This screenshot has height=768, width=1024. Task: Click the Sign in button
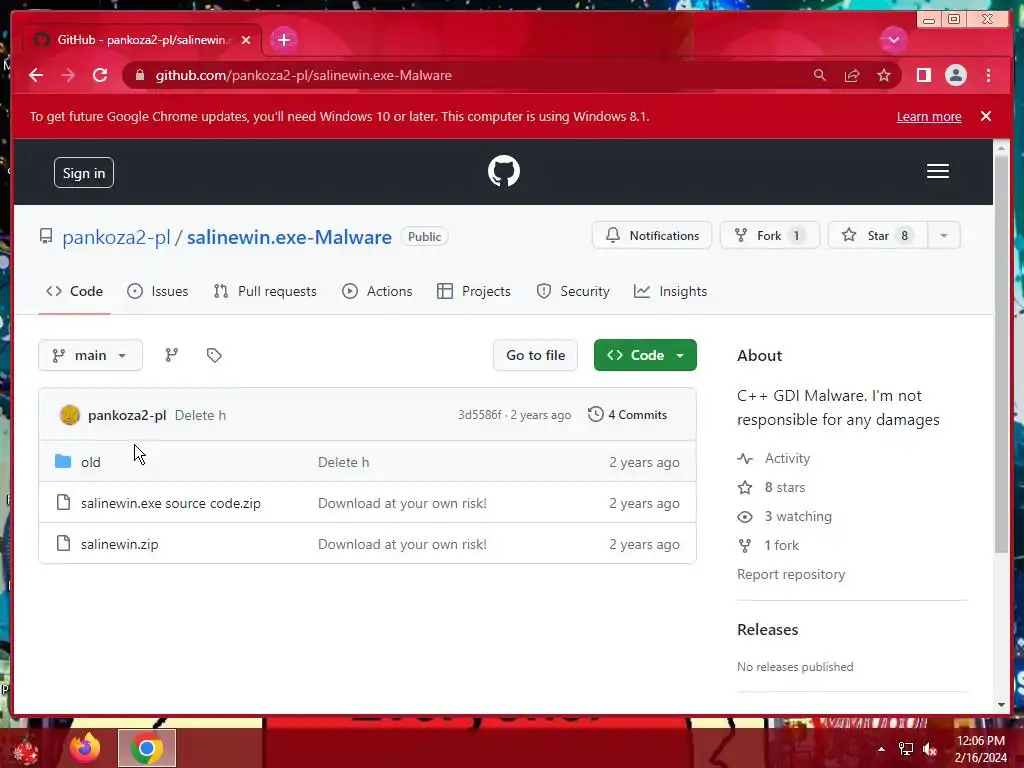coord(84,172)
